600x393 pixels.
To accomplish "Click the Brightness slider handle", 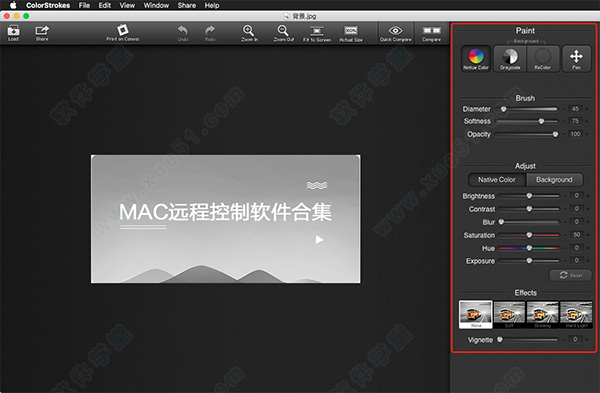I will click(x=529, y=196).
